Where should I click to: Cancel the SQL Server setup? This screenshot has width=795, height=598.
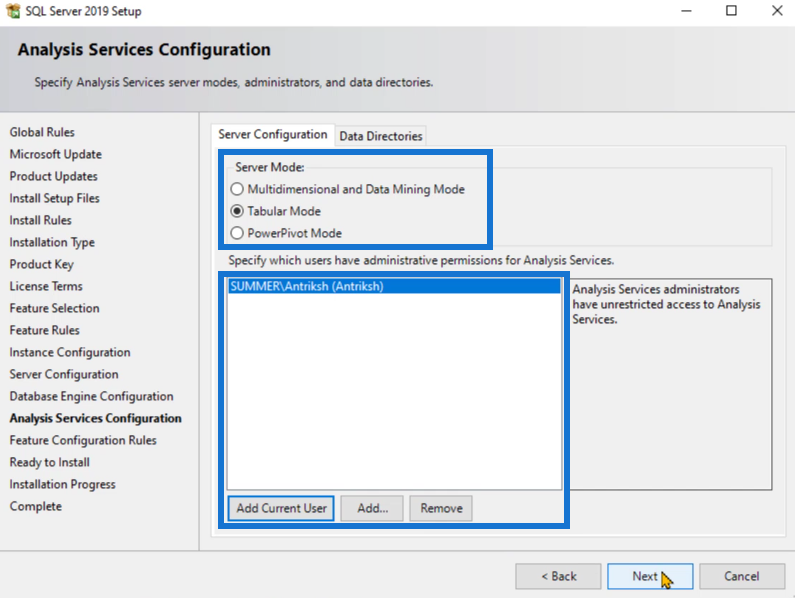click(742, 576)
